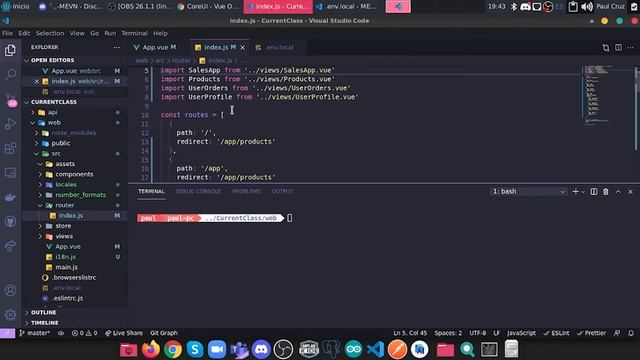The height and width of the screenshot is (360, 640).
Task: Split the editor to the right
Action: [618, 48]
